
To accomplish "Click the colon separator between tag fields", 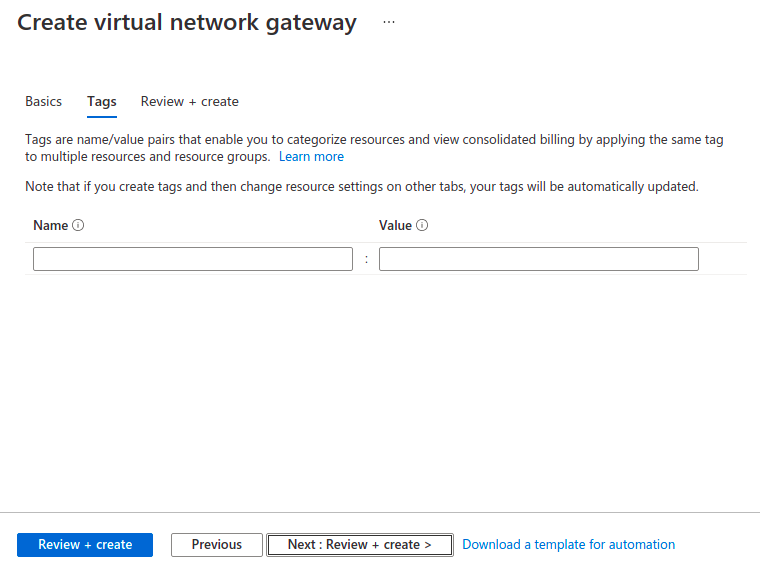I will coord(366,259).
